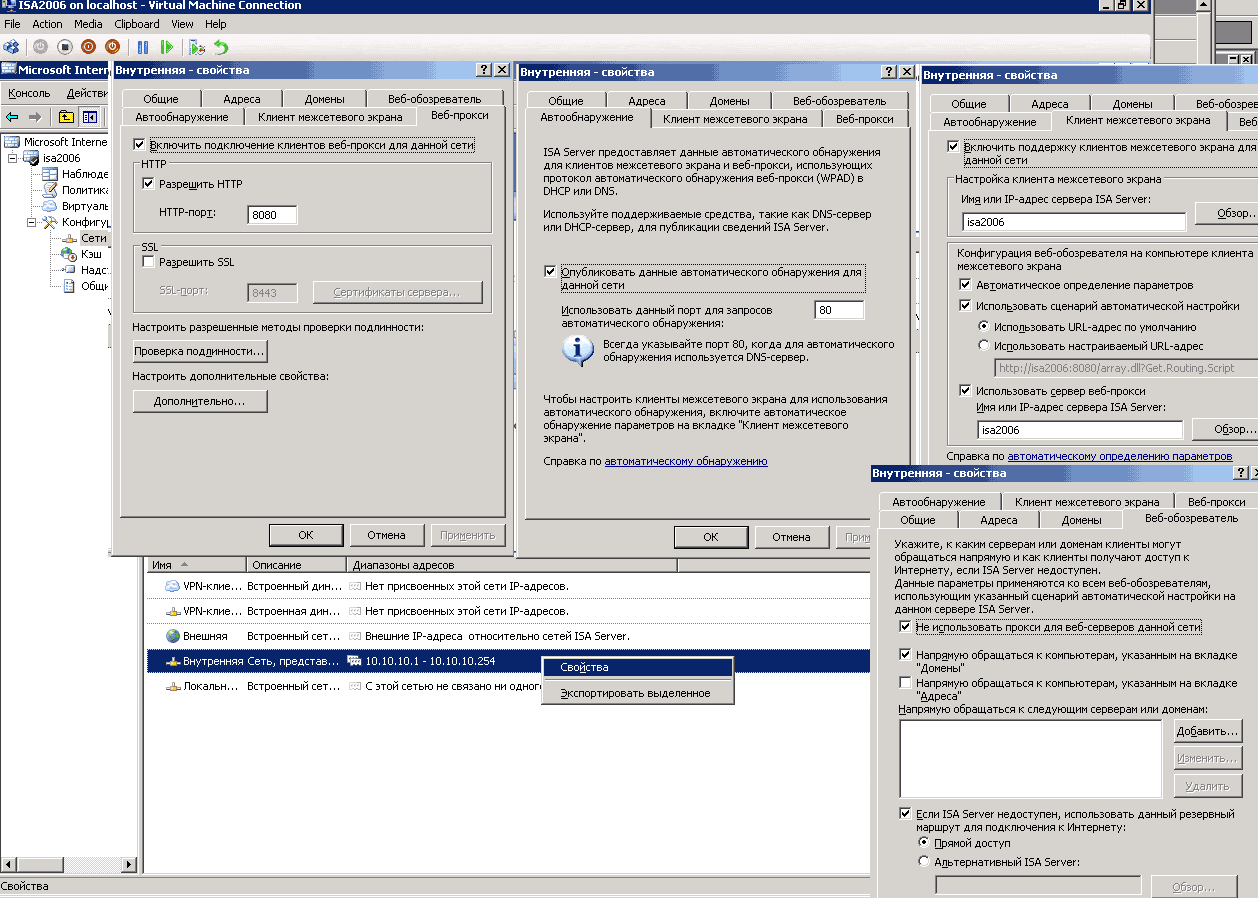This screenshot has height=898, width=1258.
Task: Collapse the Конфигурация tree node
Action: point(31,221)
